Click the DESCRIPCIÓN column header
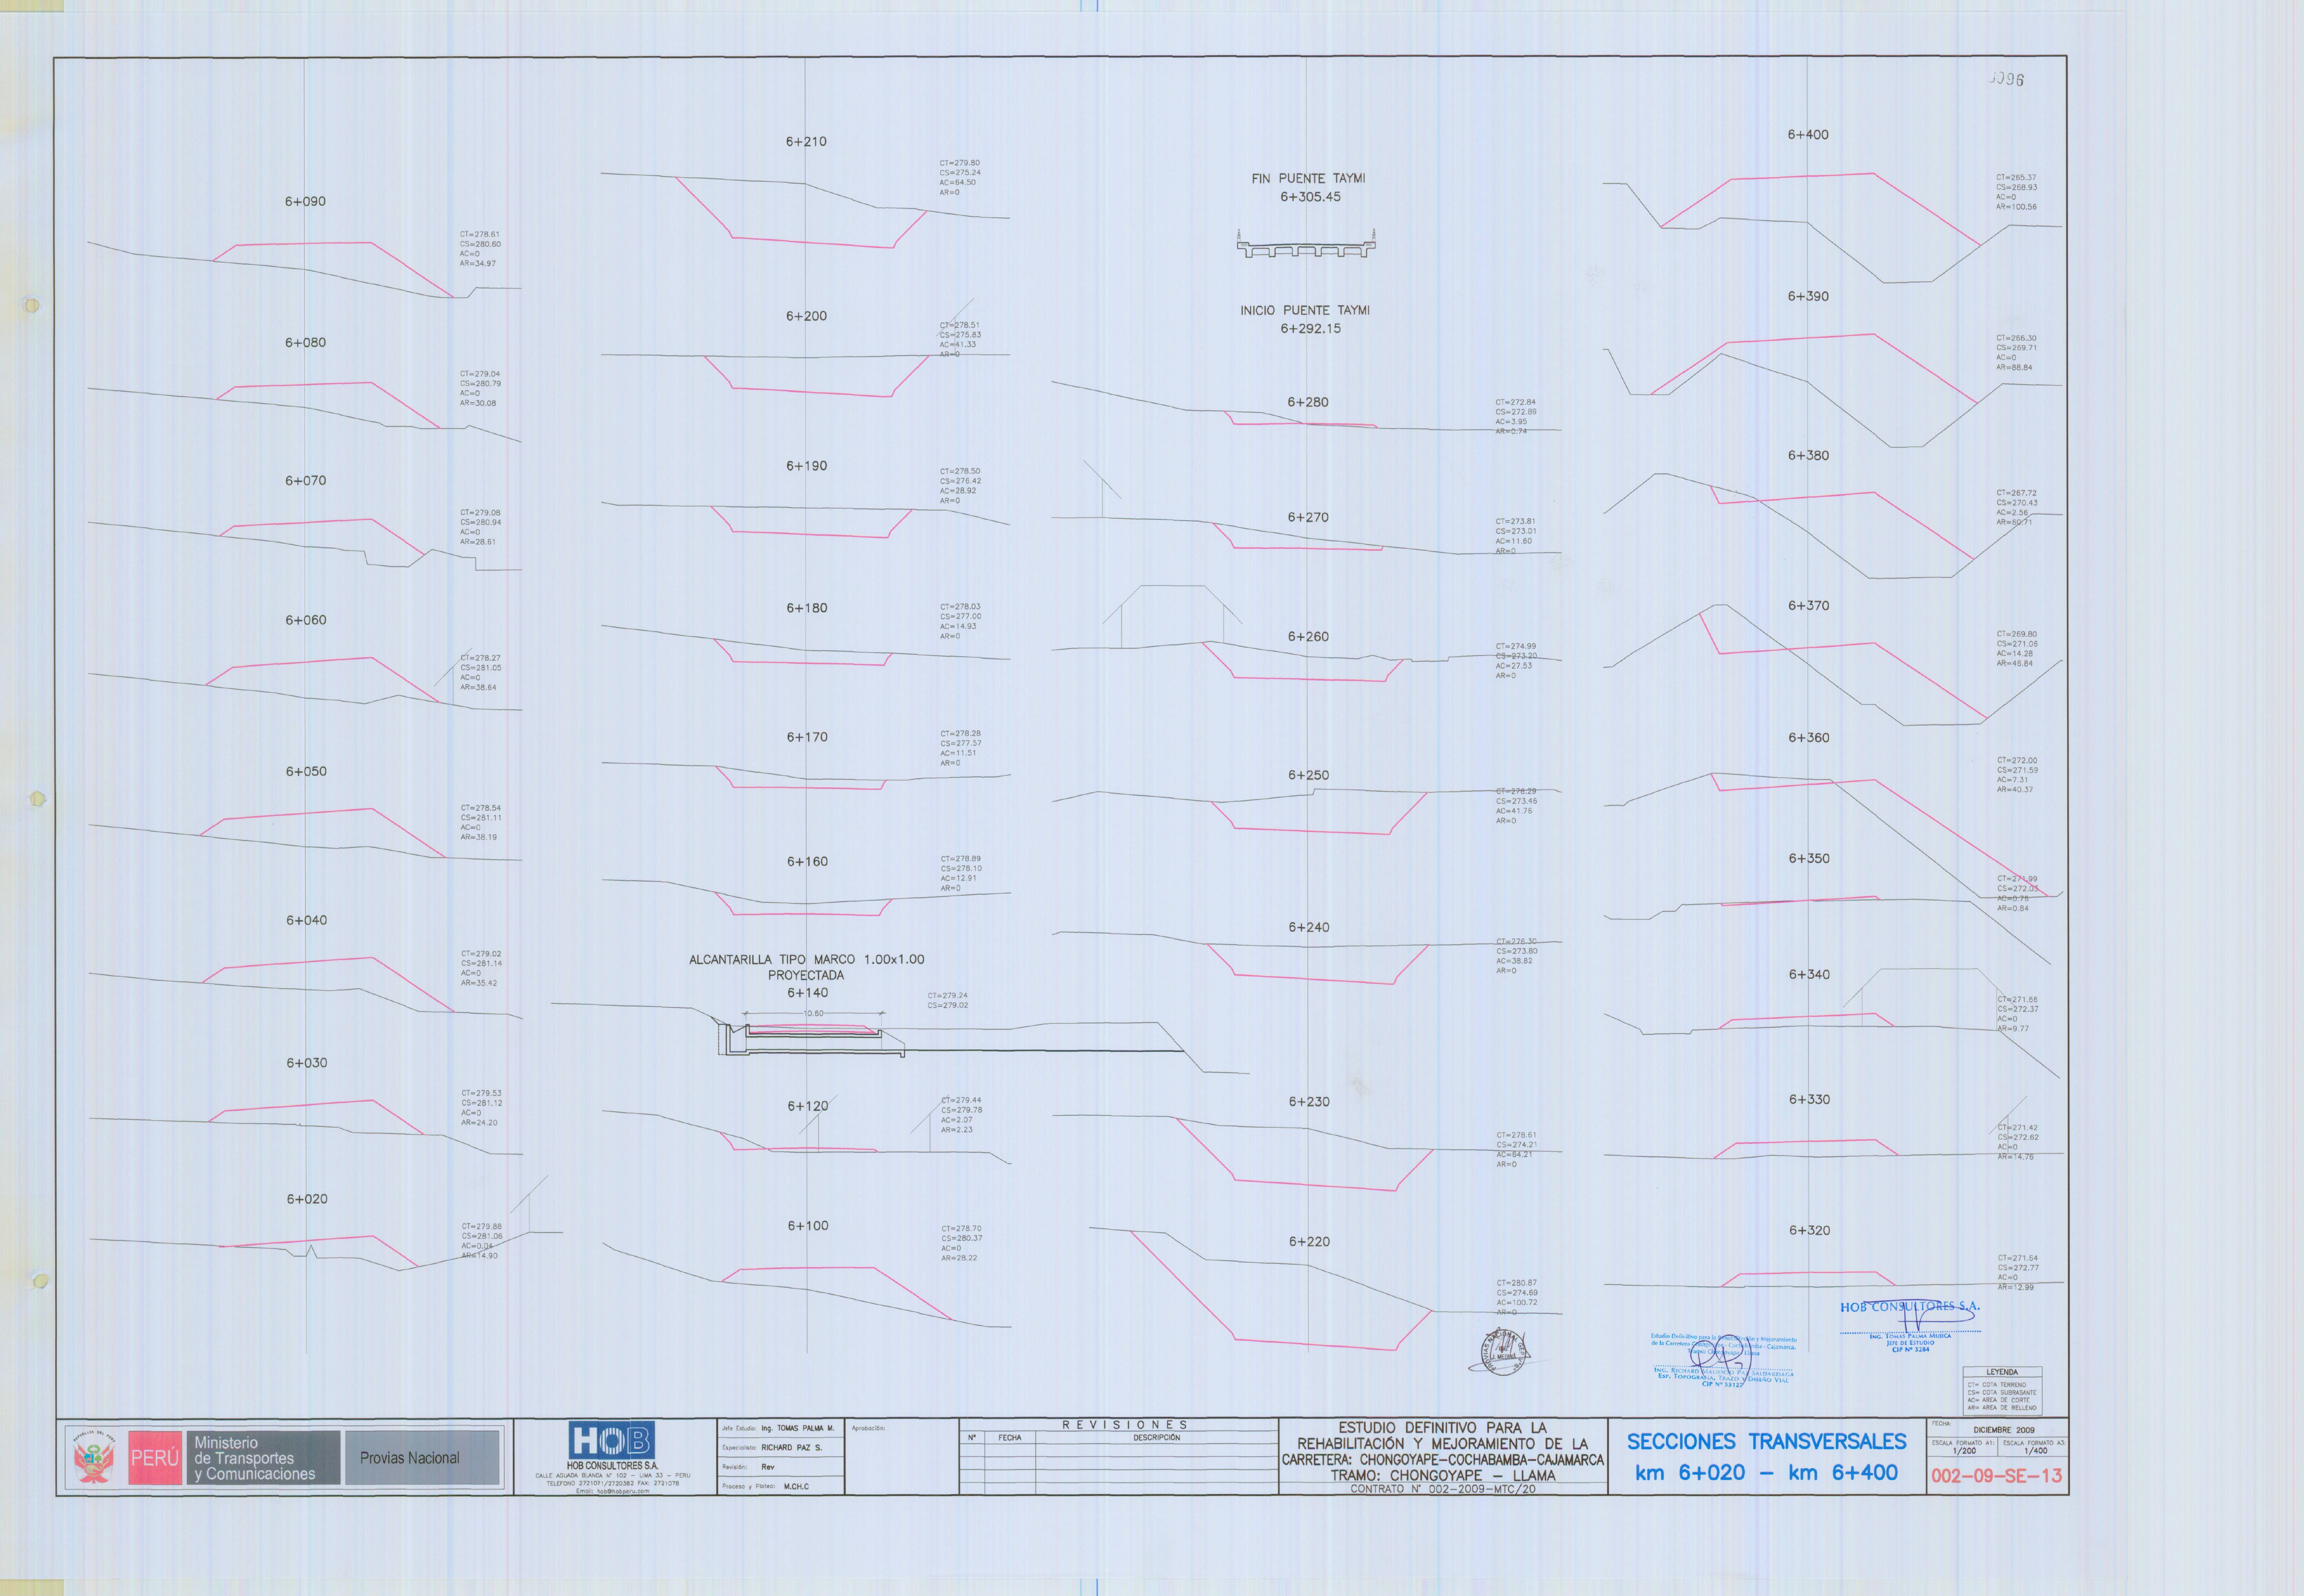Image resolution: width=2304 pixels, height=1596 pixels. tap(1156, 1438)
